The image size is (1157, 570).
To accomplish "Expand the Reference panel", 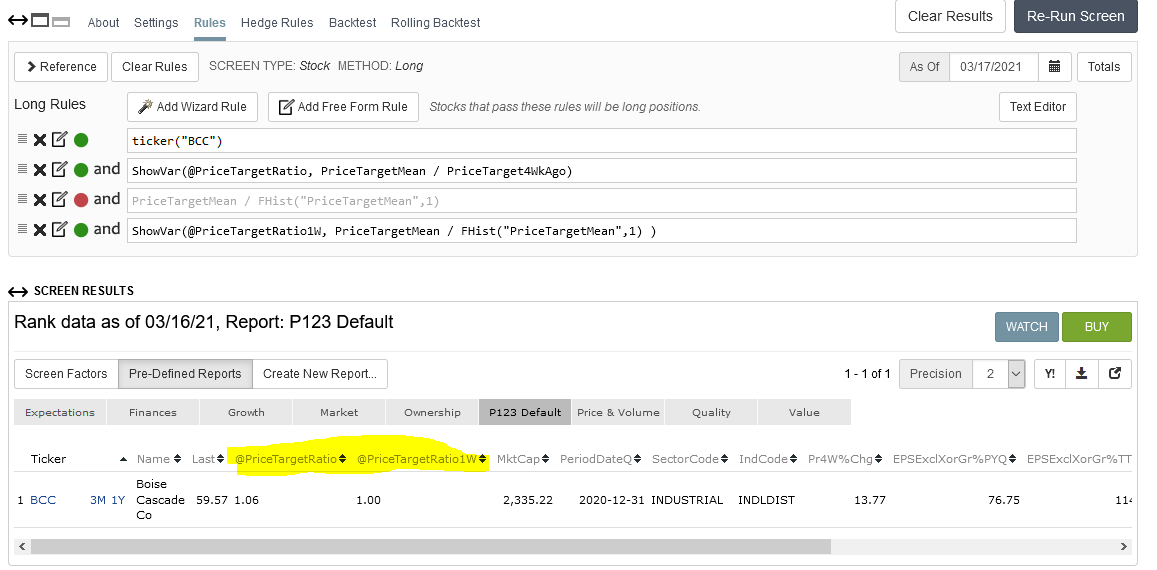I will (x=61, y=67).
